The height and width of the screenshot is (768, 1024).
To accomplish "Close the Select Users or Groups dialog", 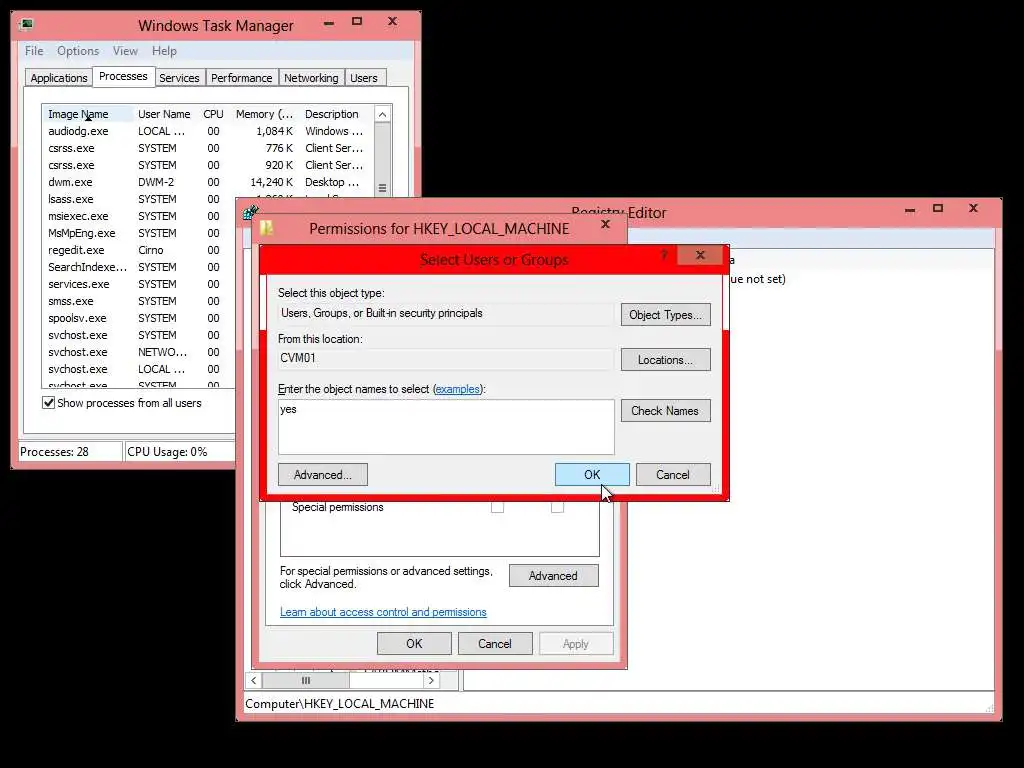I will [700, 255].
